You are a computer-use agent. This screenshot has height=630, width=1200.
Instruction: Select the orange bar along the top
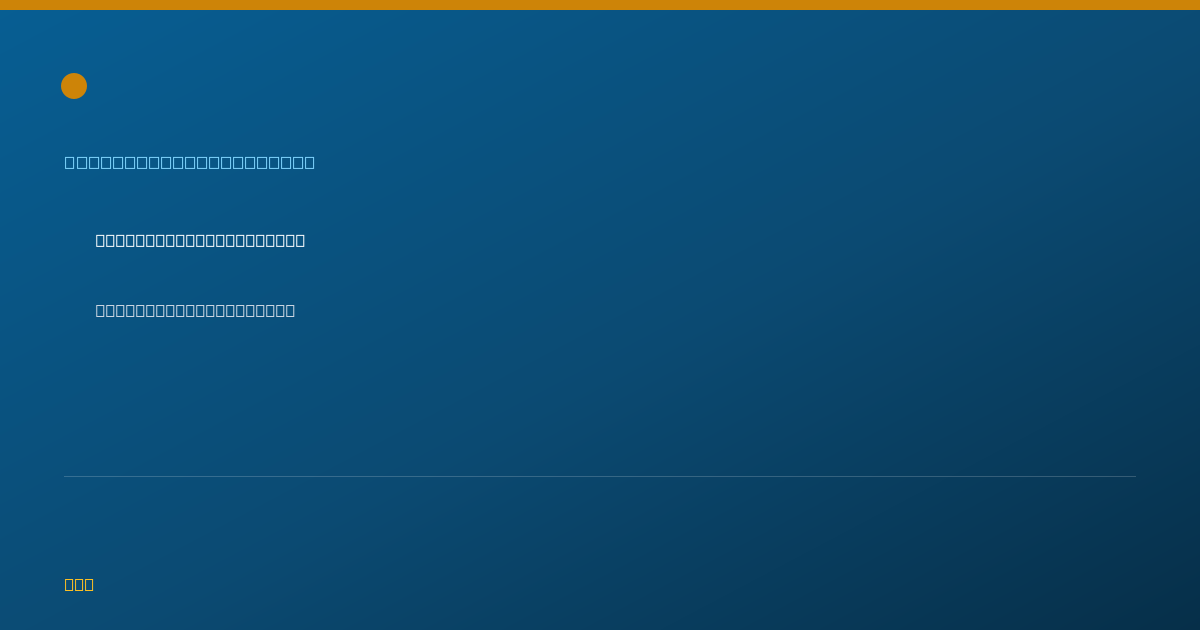tap(600, 5)
